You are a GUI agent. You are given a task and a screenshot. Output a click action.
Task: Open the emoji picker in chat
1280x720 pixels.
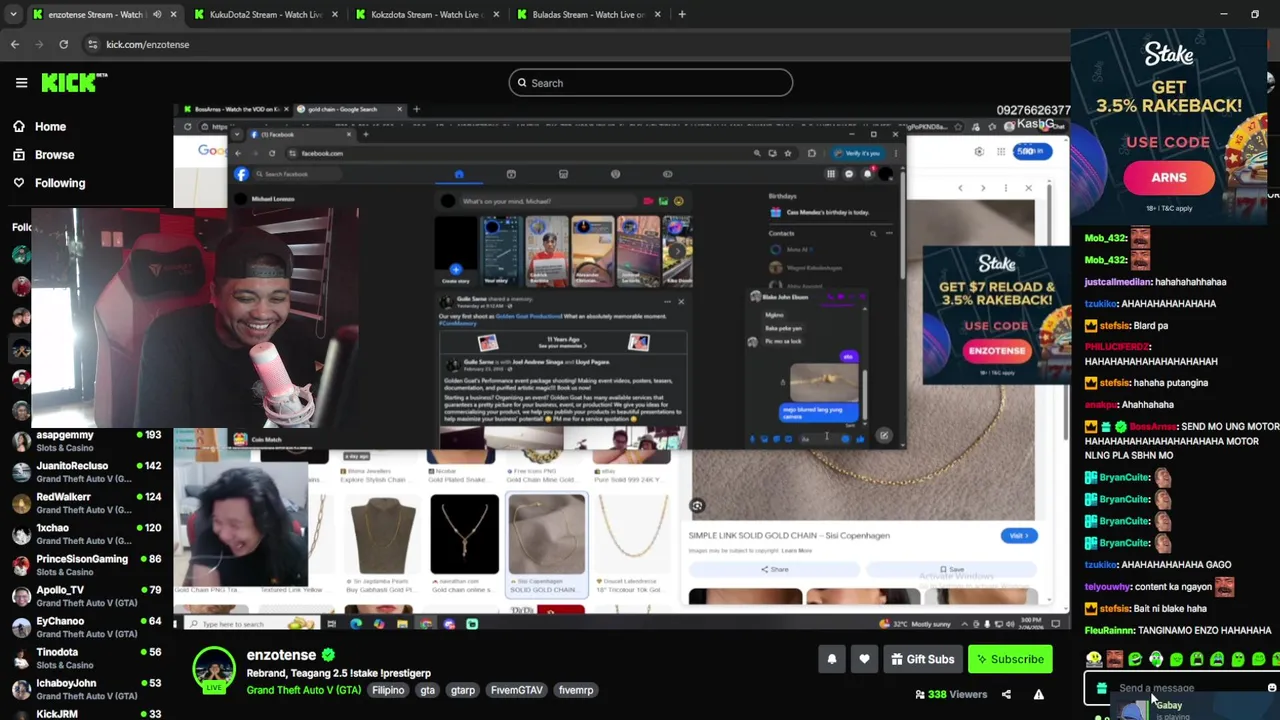point(1272,688)
